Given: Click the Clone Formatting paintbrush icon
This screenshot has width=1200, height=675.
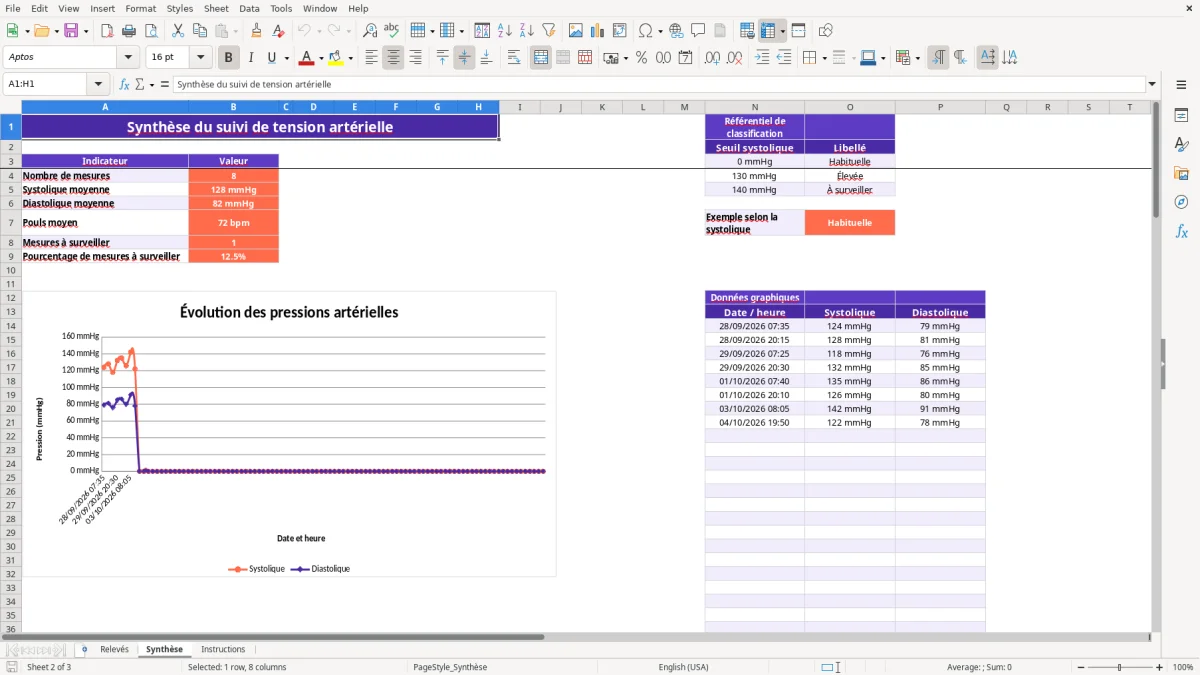Looking at the screenshot, I should tap(257, 31).
